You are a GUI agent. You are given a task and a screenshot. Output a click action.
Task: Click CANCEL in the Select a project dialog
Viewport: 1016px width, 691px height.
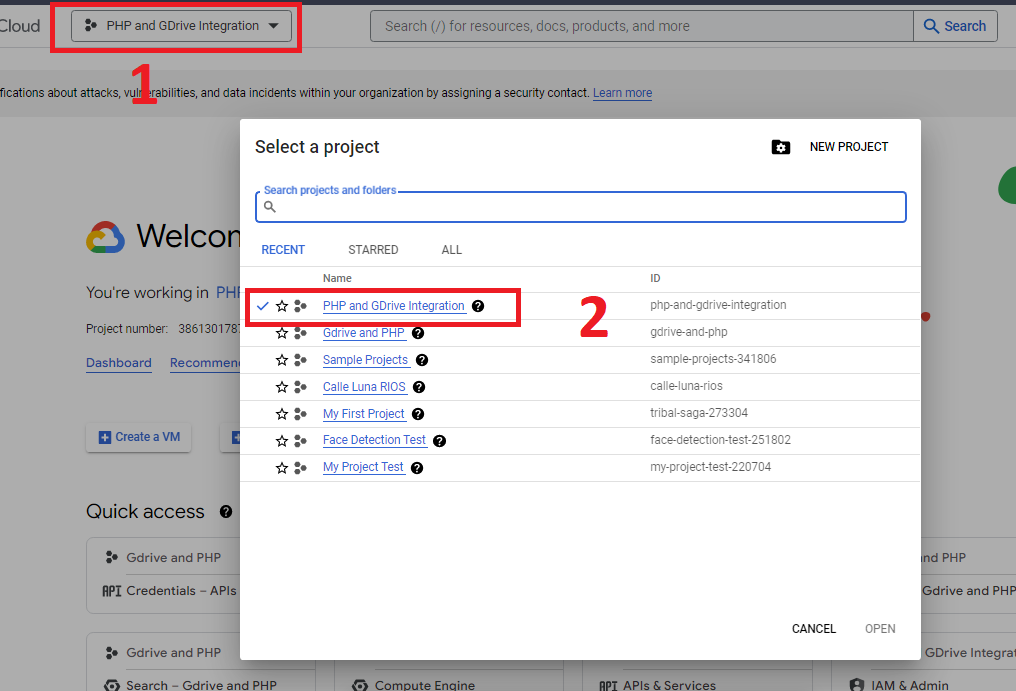point(814,629)
